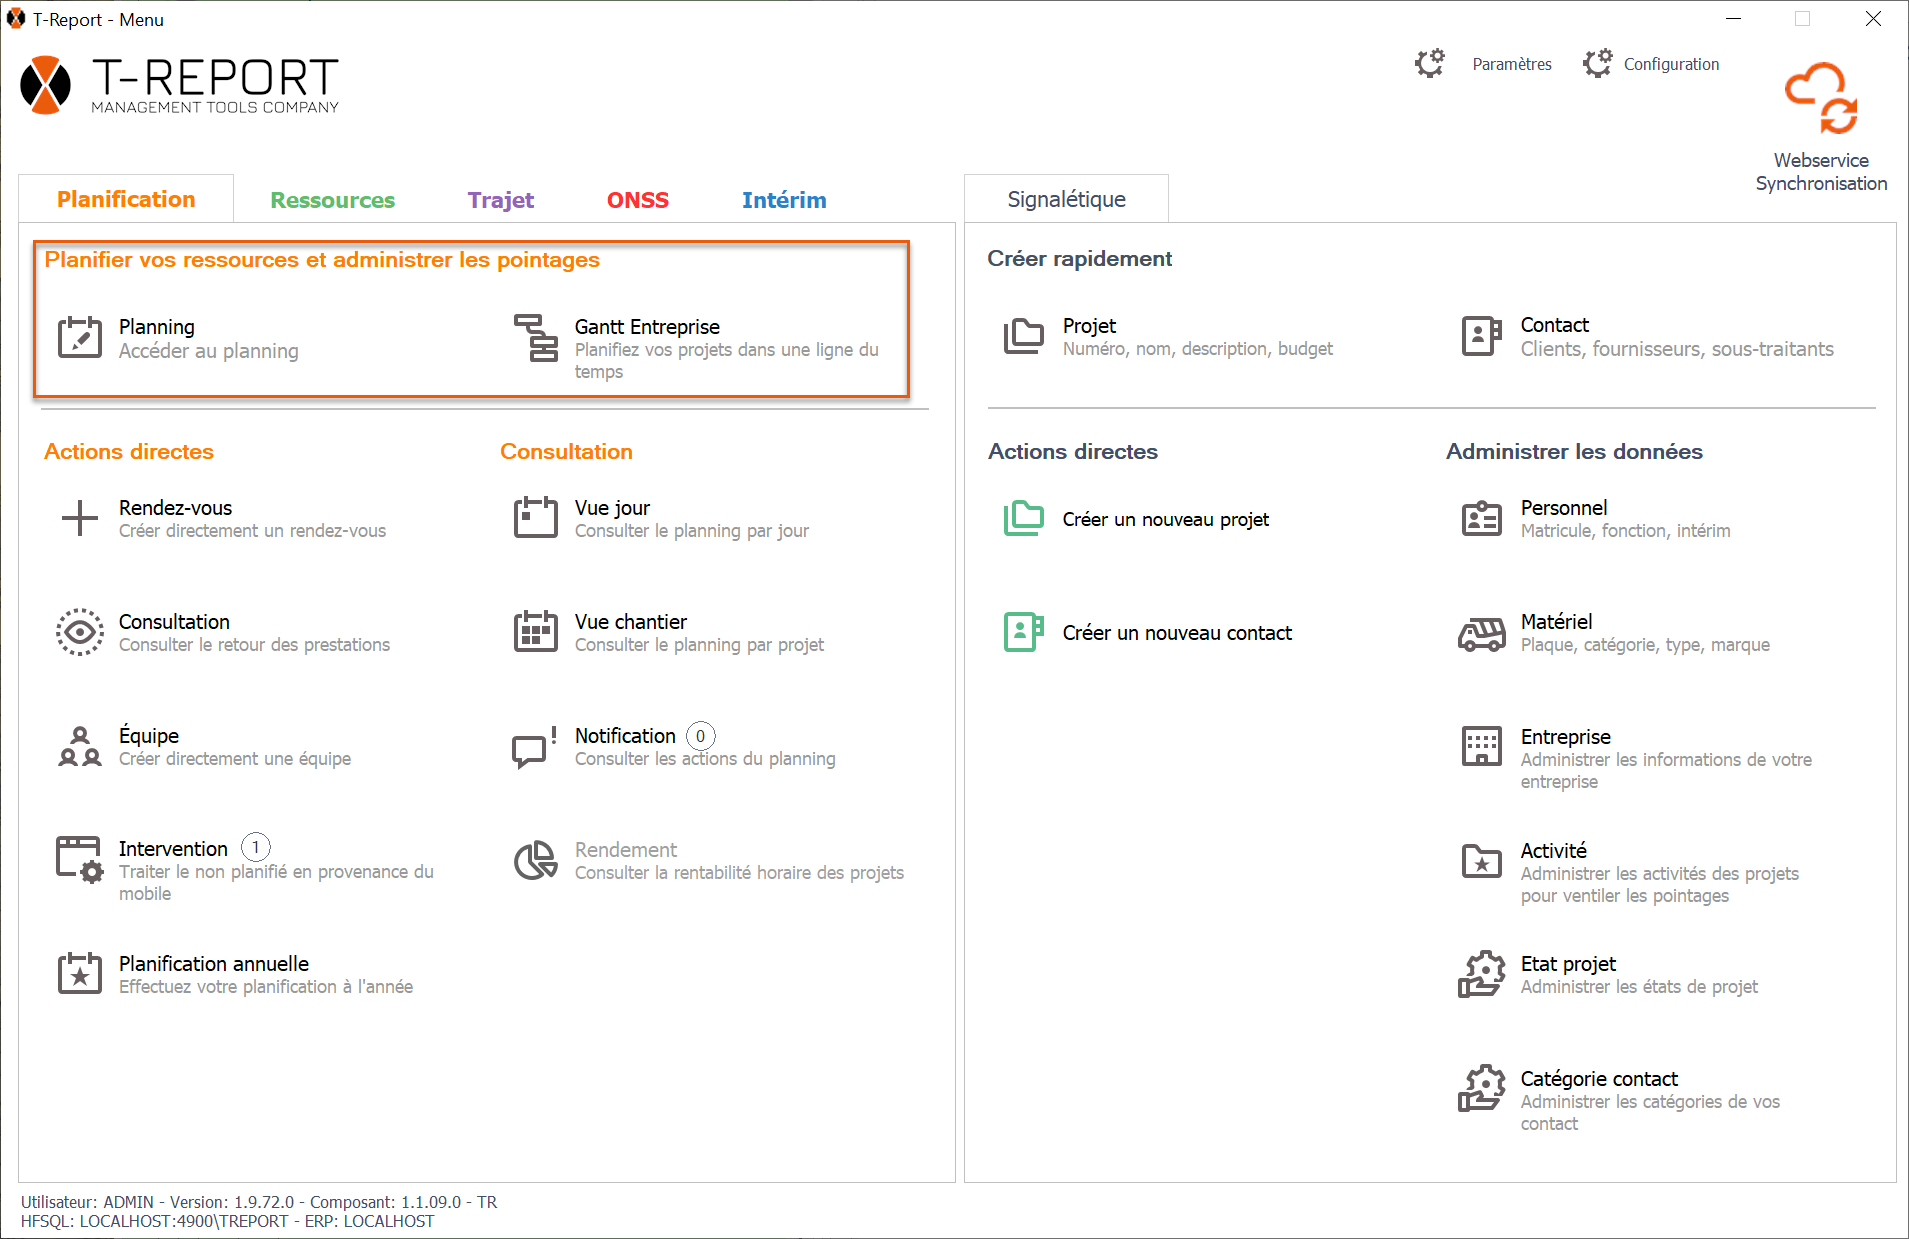This screenshot has height=1239, width=1909.
Task: Switch to the Trajet tab
Action: [500, 200]
